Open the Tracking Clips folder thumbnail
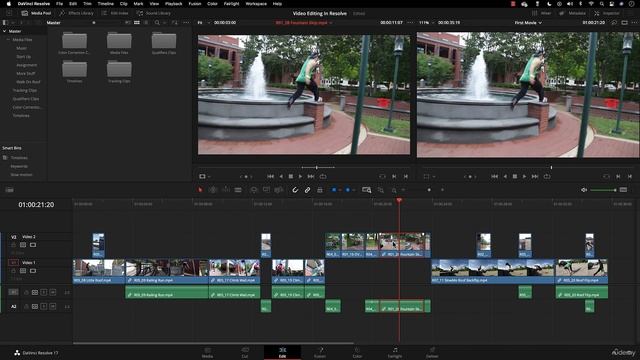Image resolution: width=640 pixels, height=360 pixels. 119,70
